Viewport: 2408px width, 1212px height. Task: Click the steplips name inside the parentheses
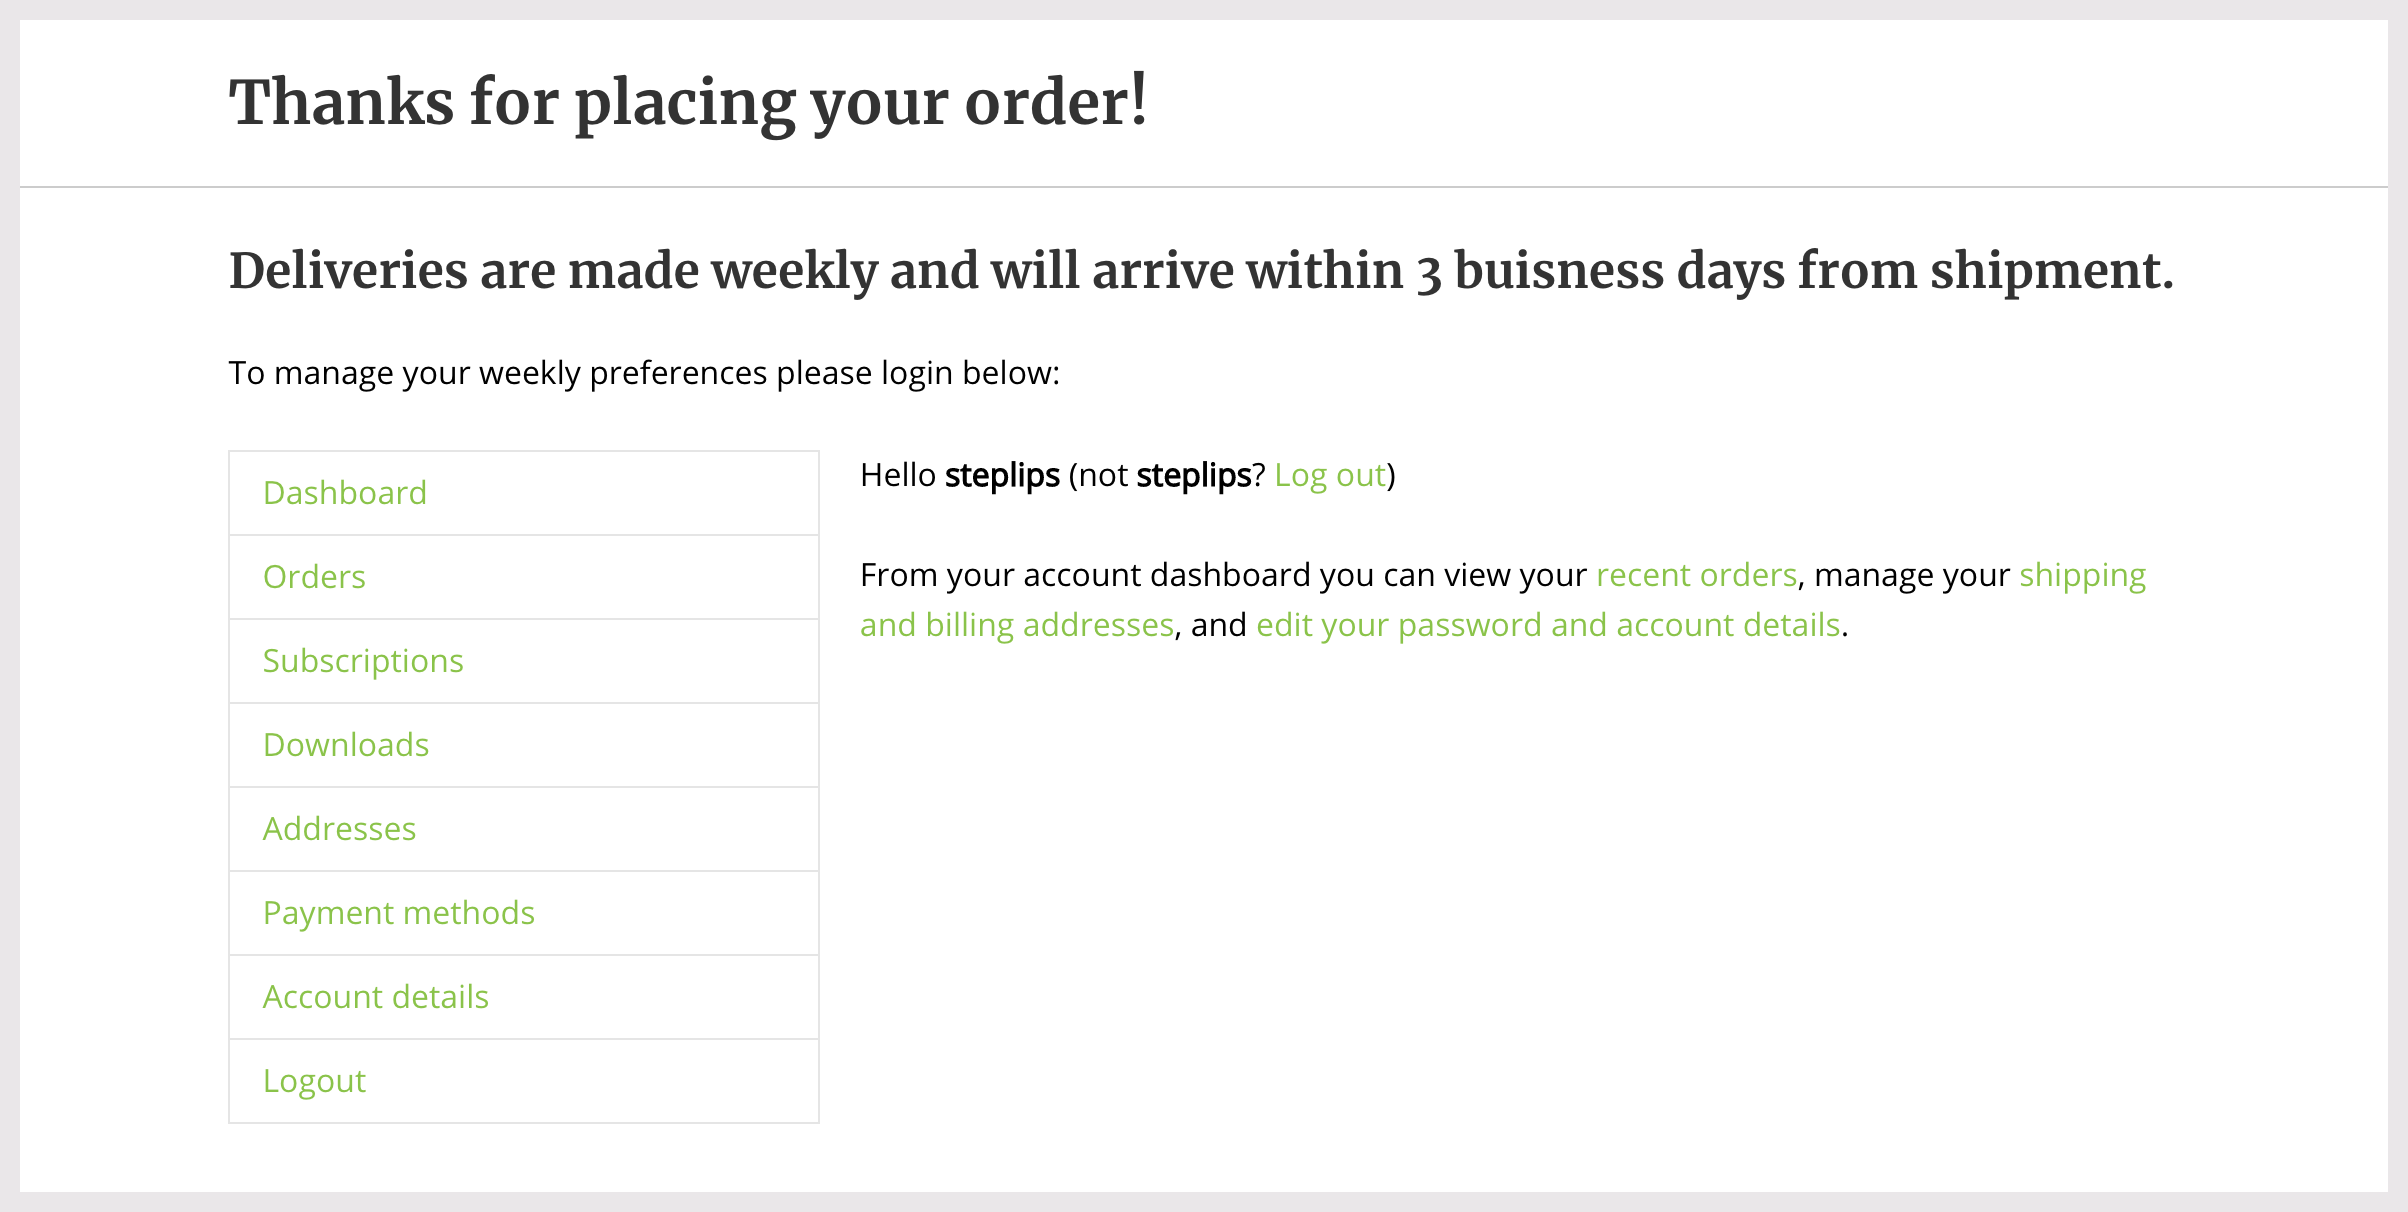[1194, 475]
